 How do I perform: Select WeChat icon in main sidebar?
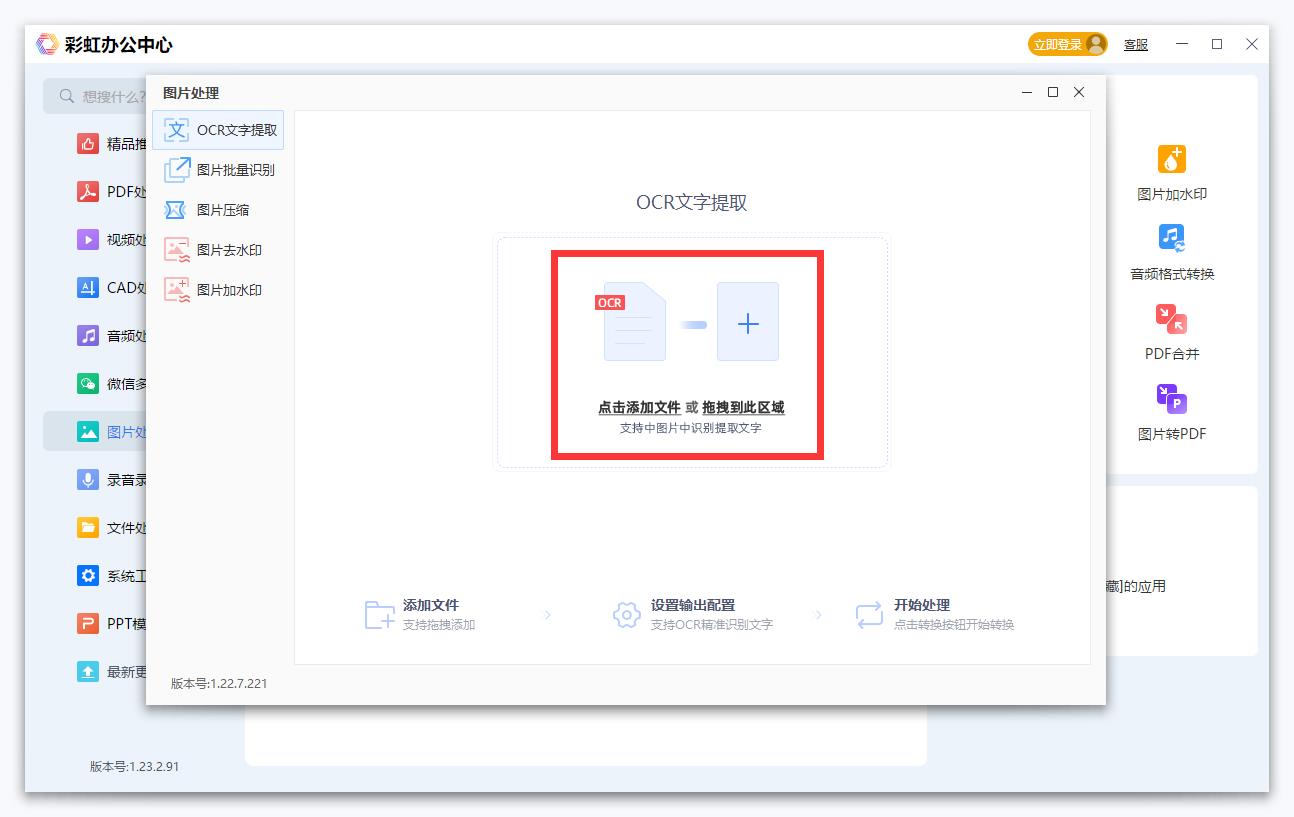point(88,383)
